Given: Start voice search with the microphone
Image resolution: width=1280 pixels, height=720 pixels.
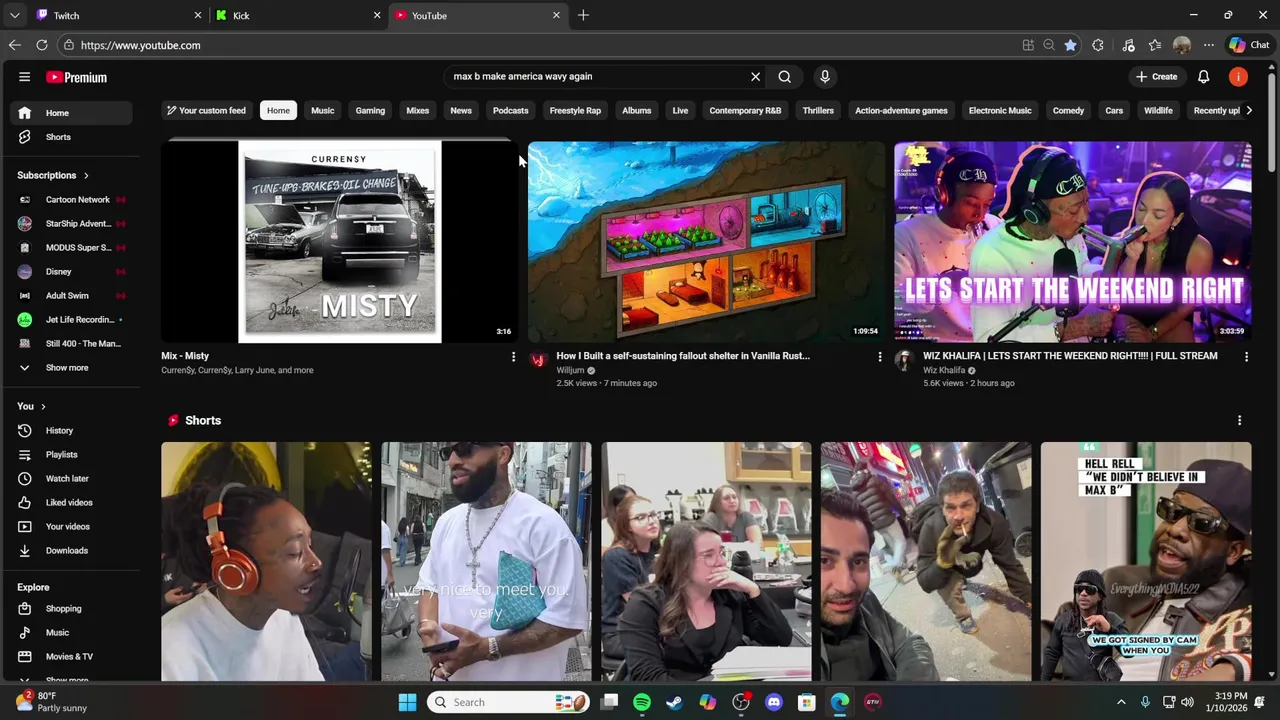Looking at the screenshot, I should point(825,76).
